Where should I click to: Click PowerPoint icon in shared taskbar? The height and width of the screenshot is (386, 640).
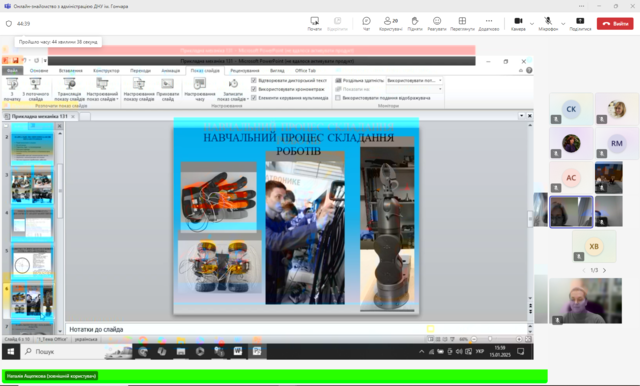257,351
